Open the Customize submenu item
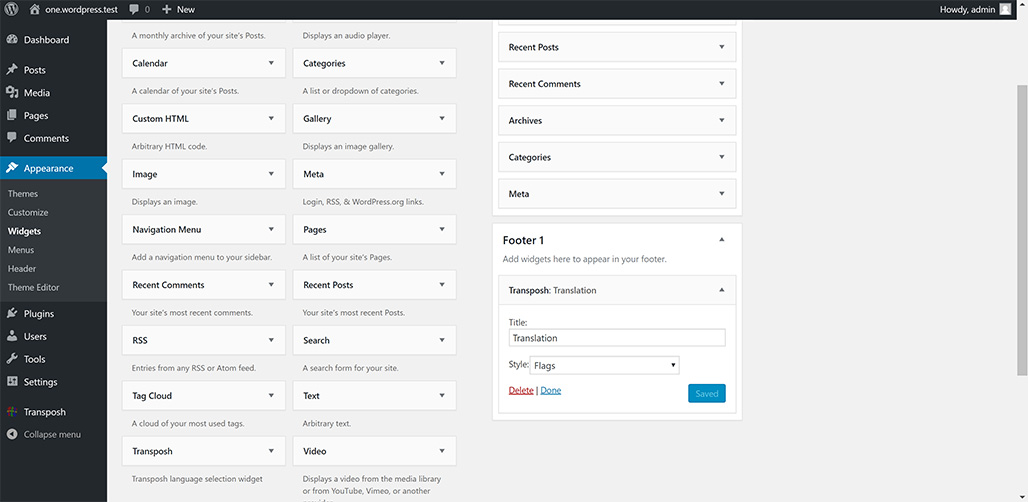 pyautogui.click(x=28, y=212)
